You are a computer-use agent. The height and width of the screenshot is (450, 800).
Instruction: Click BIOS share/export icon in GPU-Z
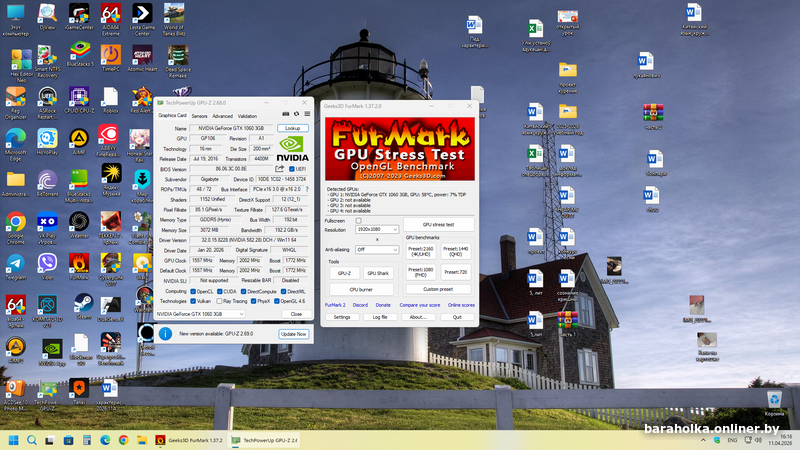(x=280, y=169)
